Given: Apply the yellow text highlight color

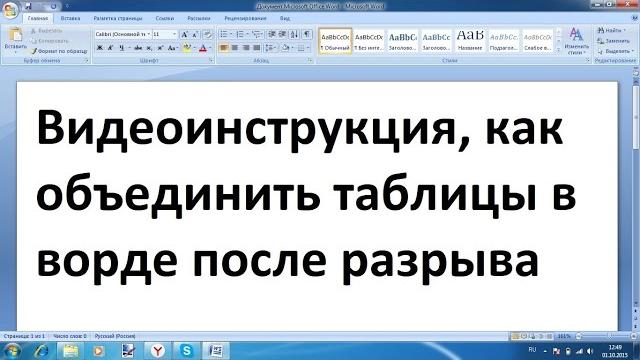Looking at the screenshot, I should pyautogui.click(x=187, y=48).
